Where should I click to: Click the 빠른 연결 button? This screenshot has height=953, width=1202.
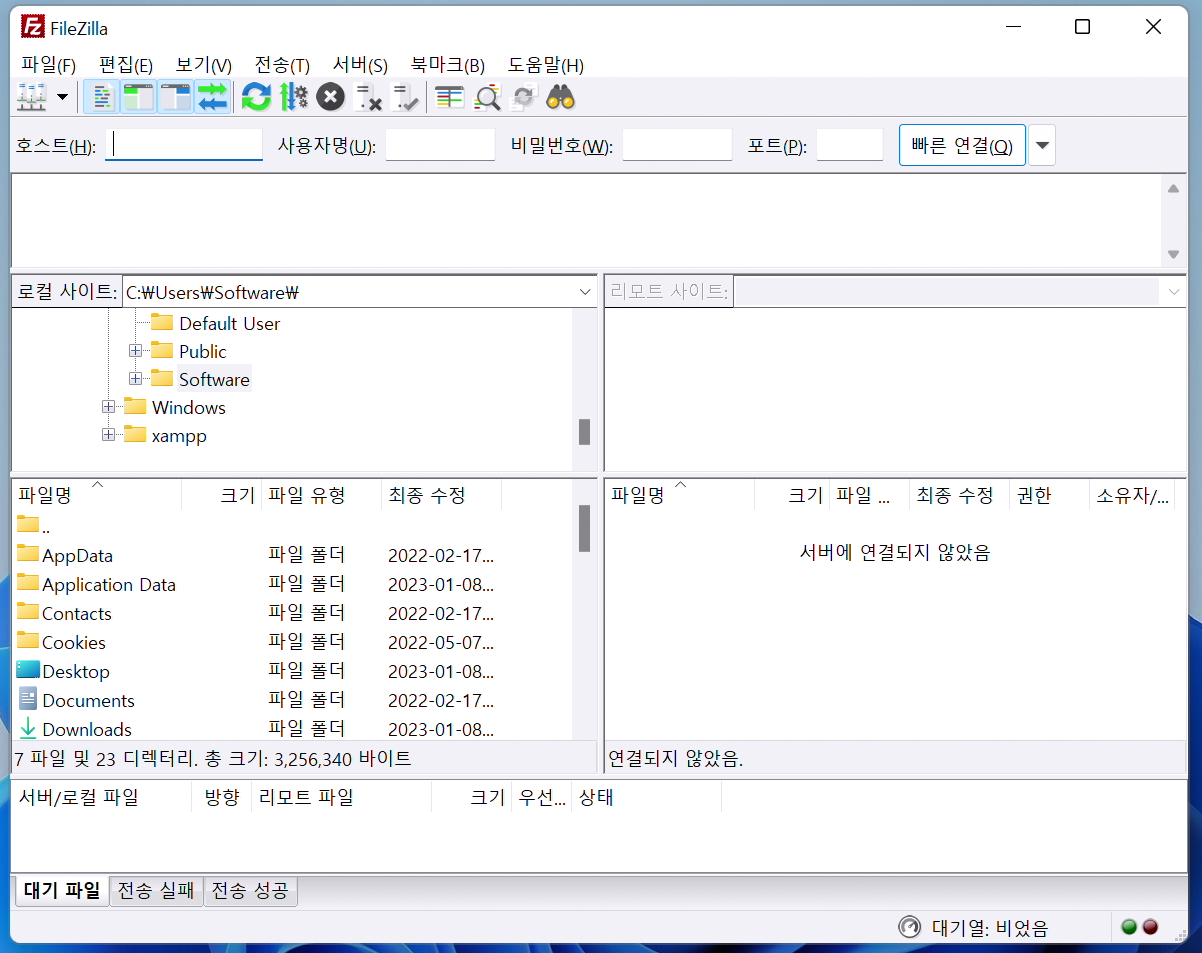pos(962,145)
